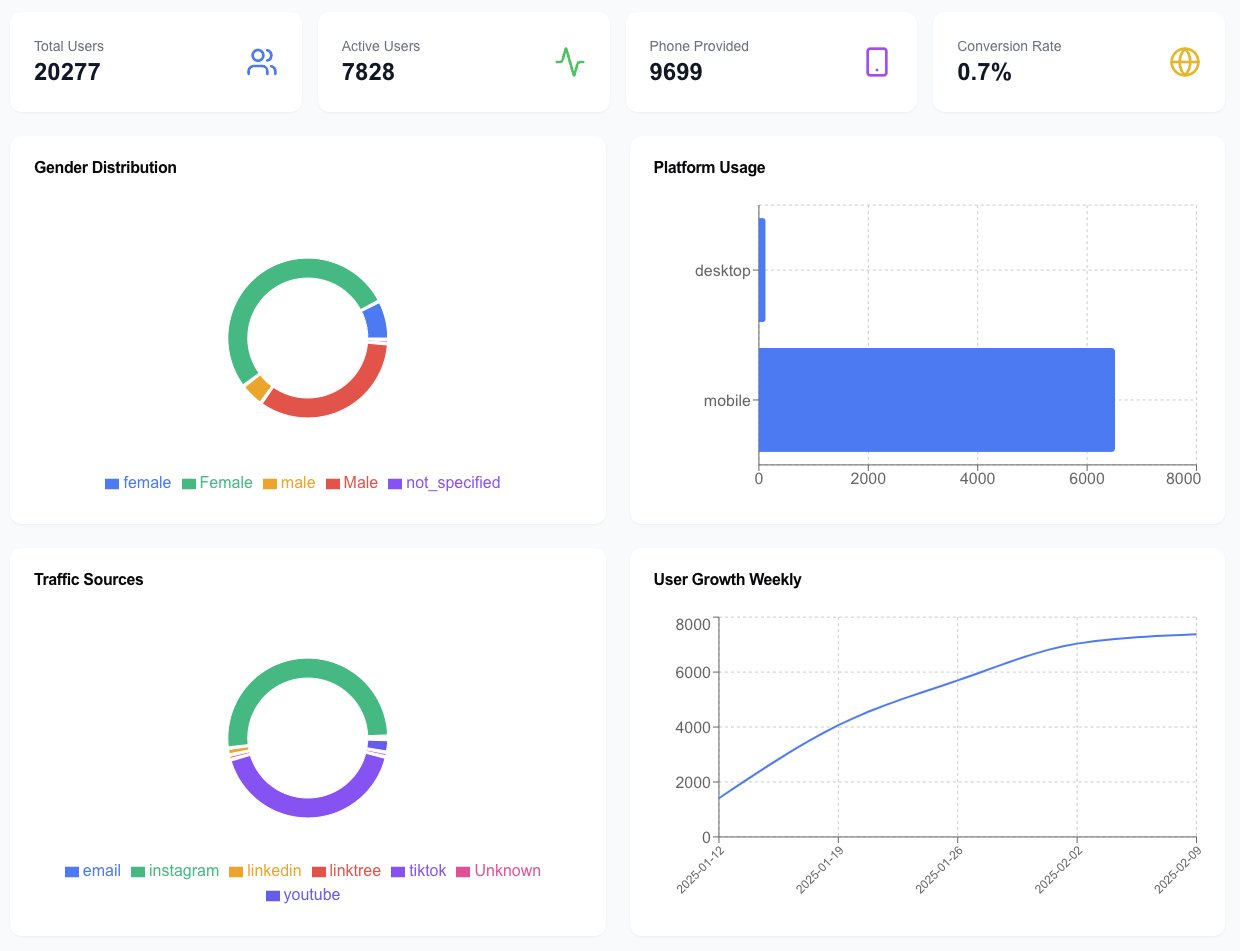This screenshot has width=1240, height=951.
Task: Click the activity pulse icon beside Active Users
Action: coord(569,62)
